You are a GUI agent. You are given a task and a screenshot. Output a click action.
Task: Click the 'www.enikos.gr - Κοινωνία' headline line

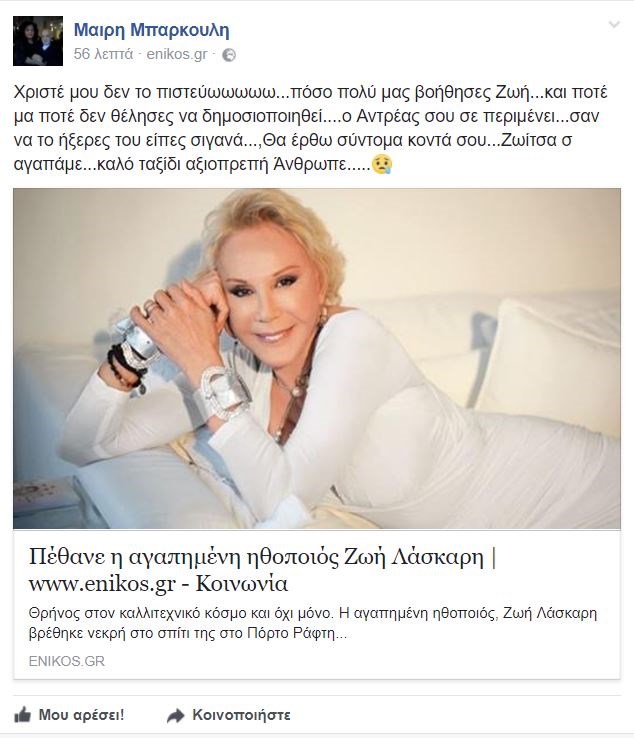tap(158, 584)
